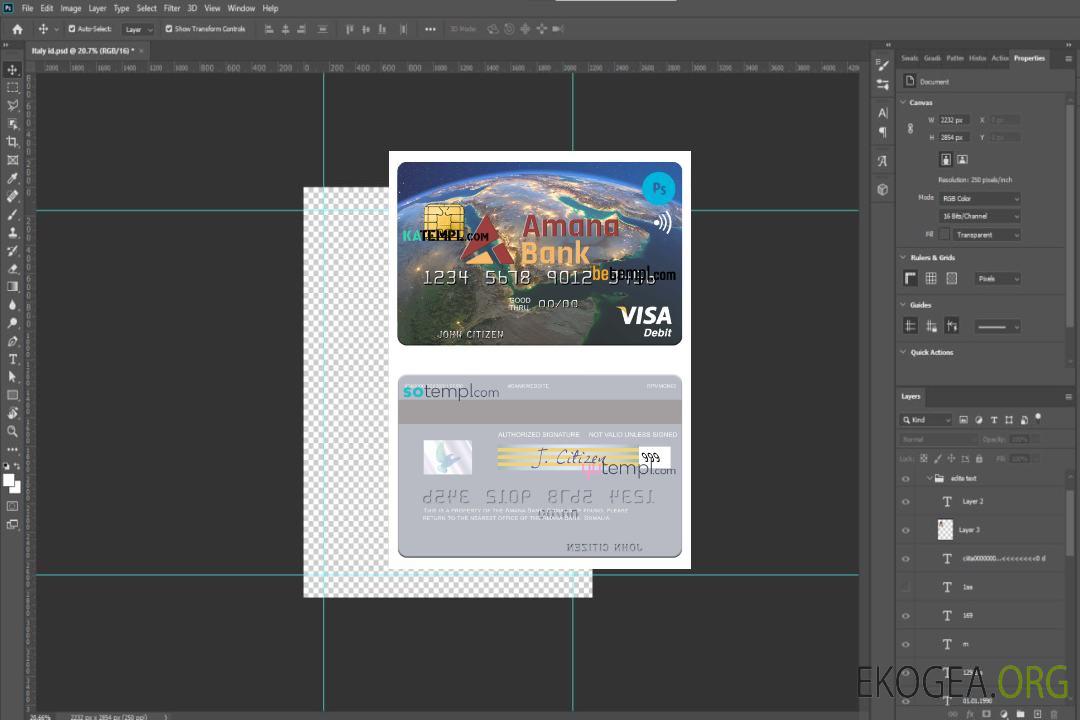This screenshot has height=720, width=1080.
Task: Open the File menu
Action: 27,8
